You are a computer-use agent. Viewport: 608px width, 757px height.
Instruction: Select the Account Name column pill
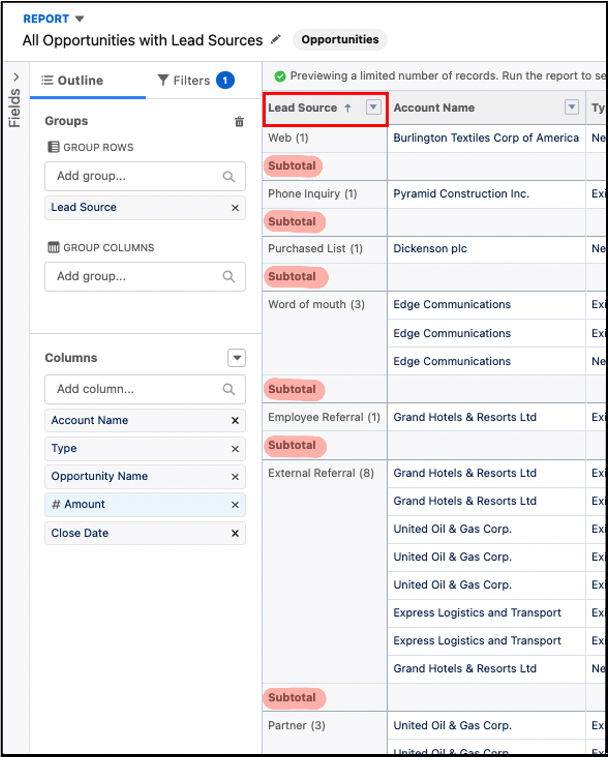tap(145, 421)
